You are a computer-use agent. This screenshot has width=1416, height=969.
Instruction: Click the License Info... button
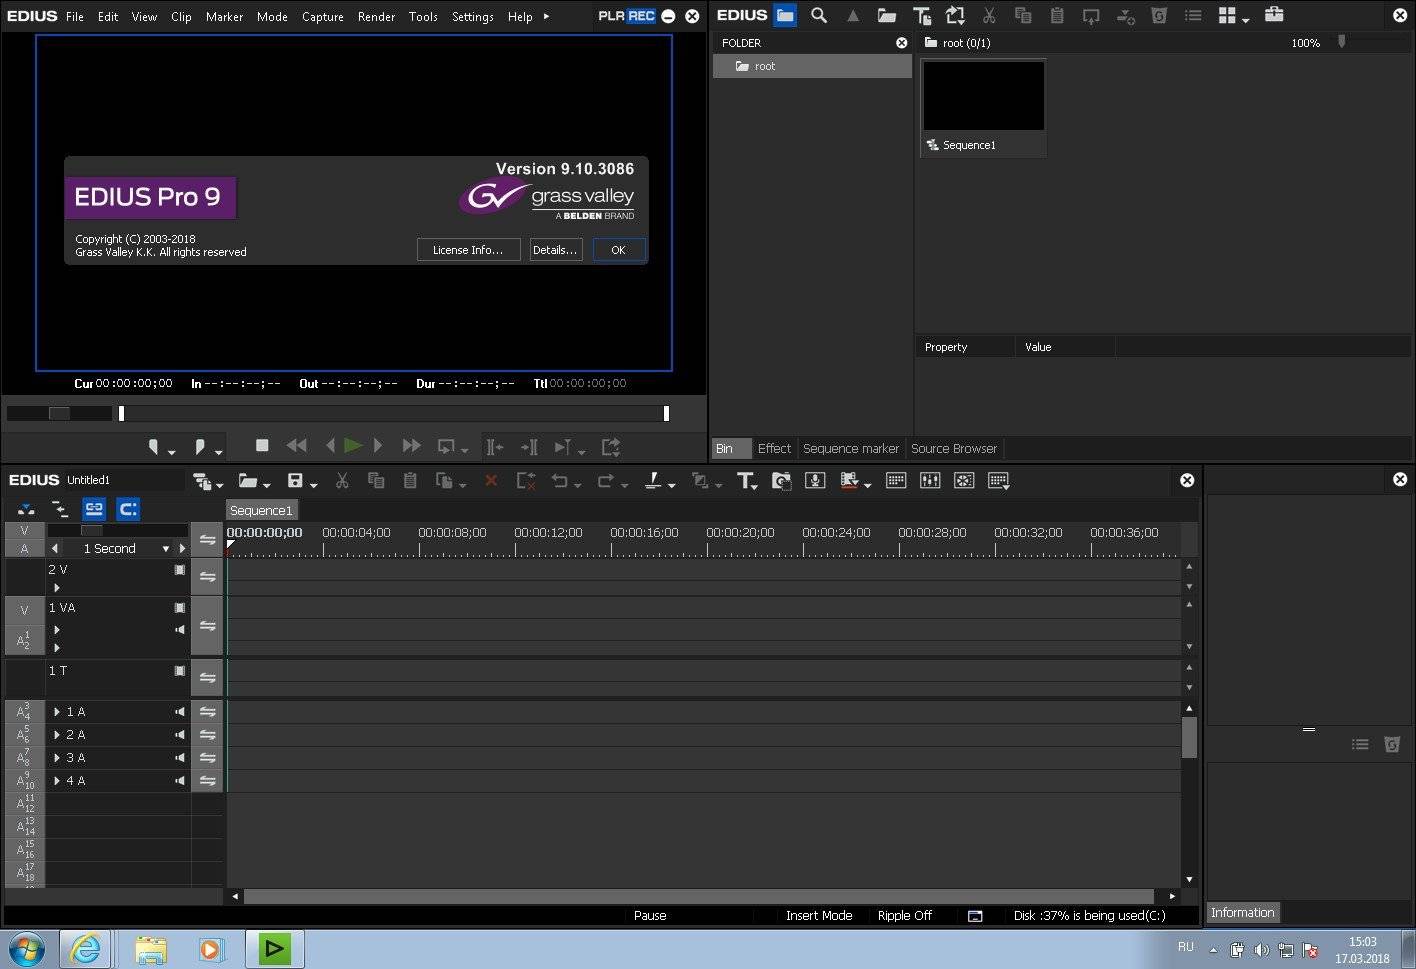(x=468, y=250)
